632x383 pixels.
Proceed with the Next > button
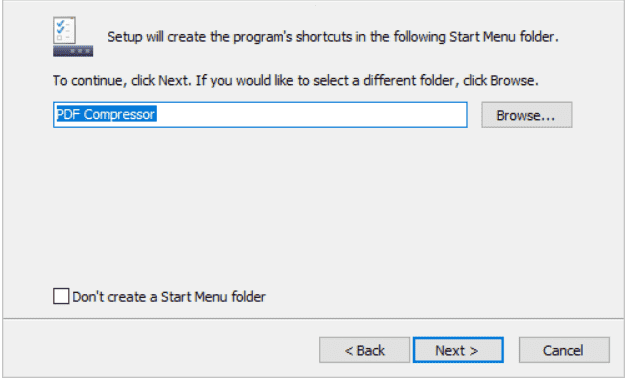click(x=458, y=350)
